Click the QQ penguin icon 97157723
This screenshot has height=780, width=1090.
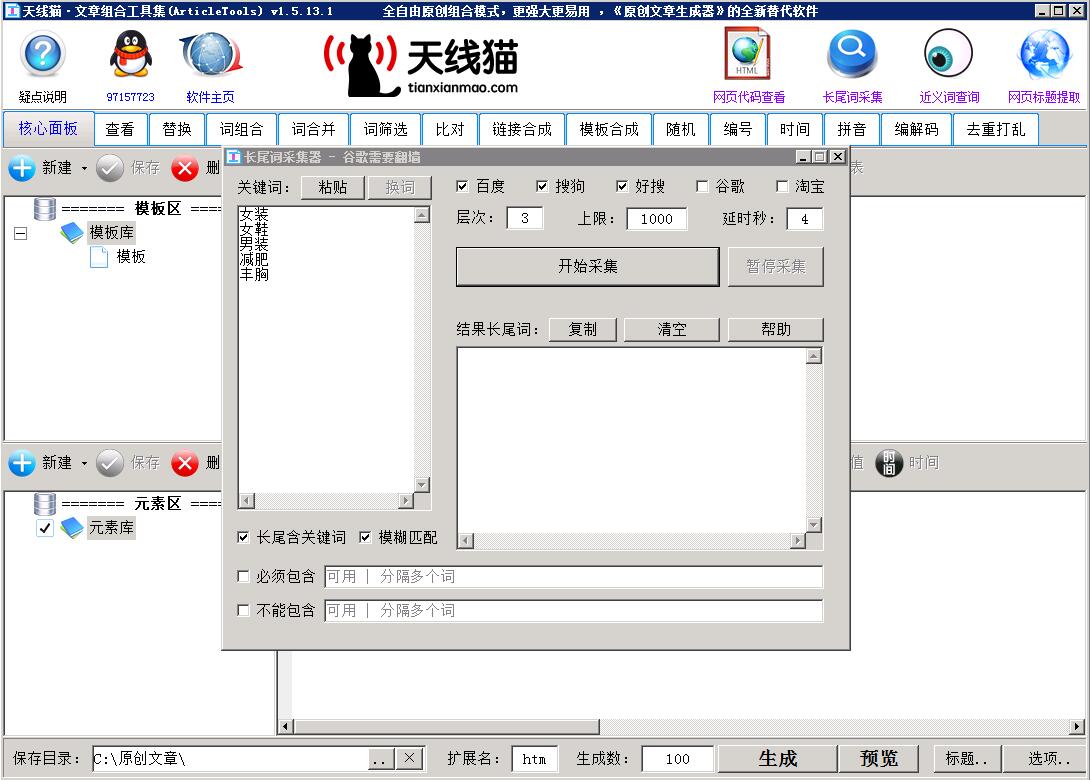coord(130,54)
